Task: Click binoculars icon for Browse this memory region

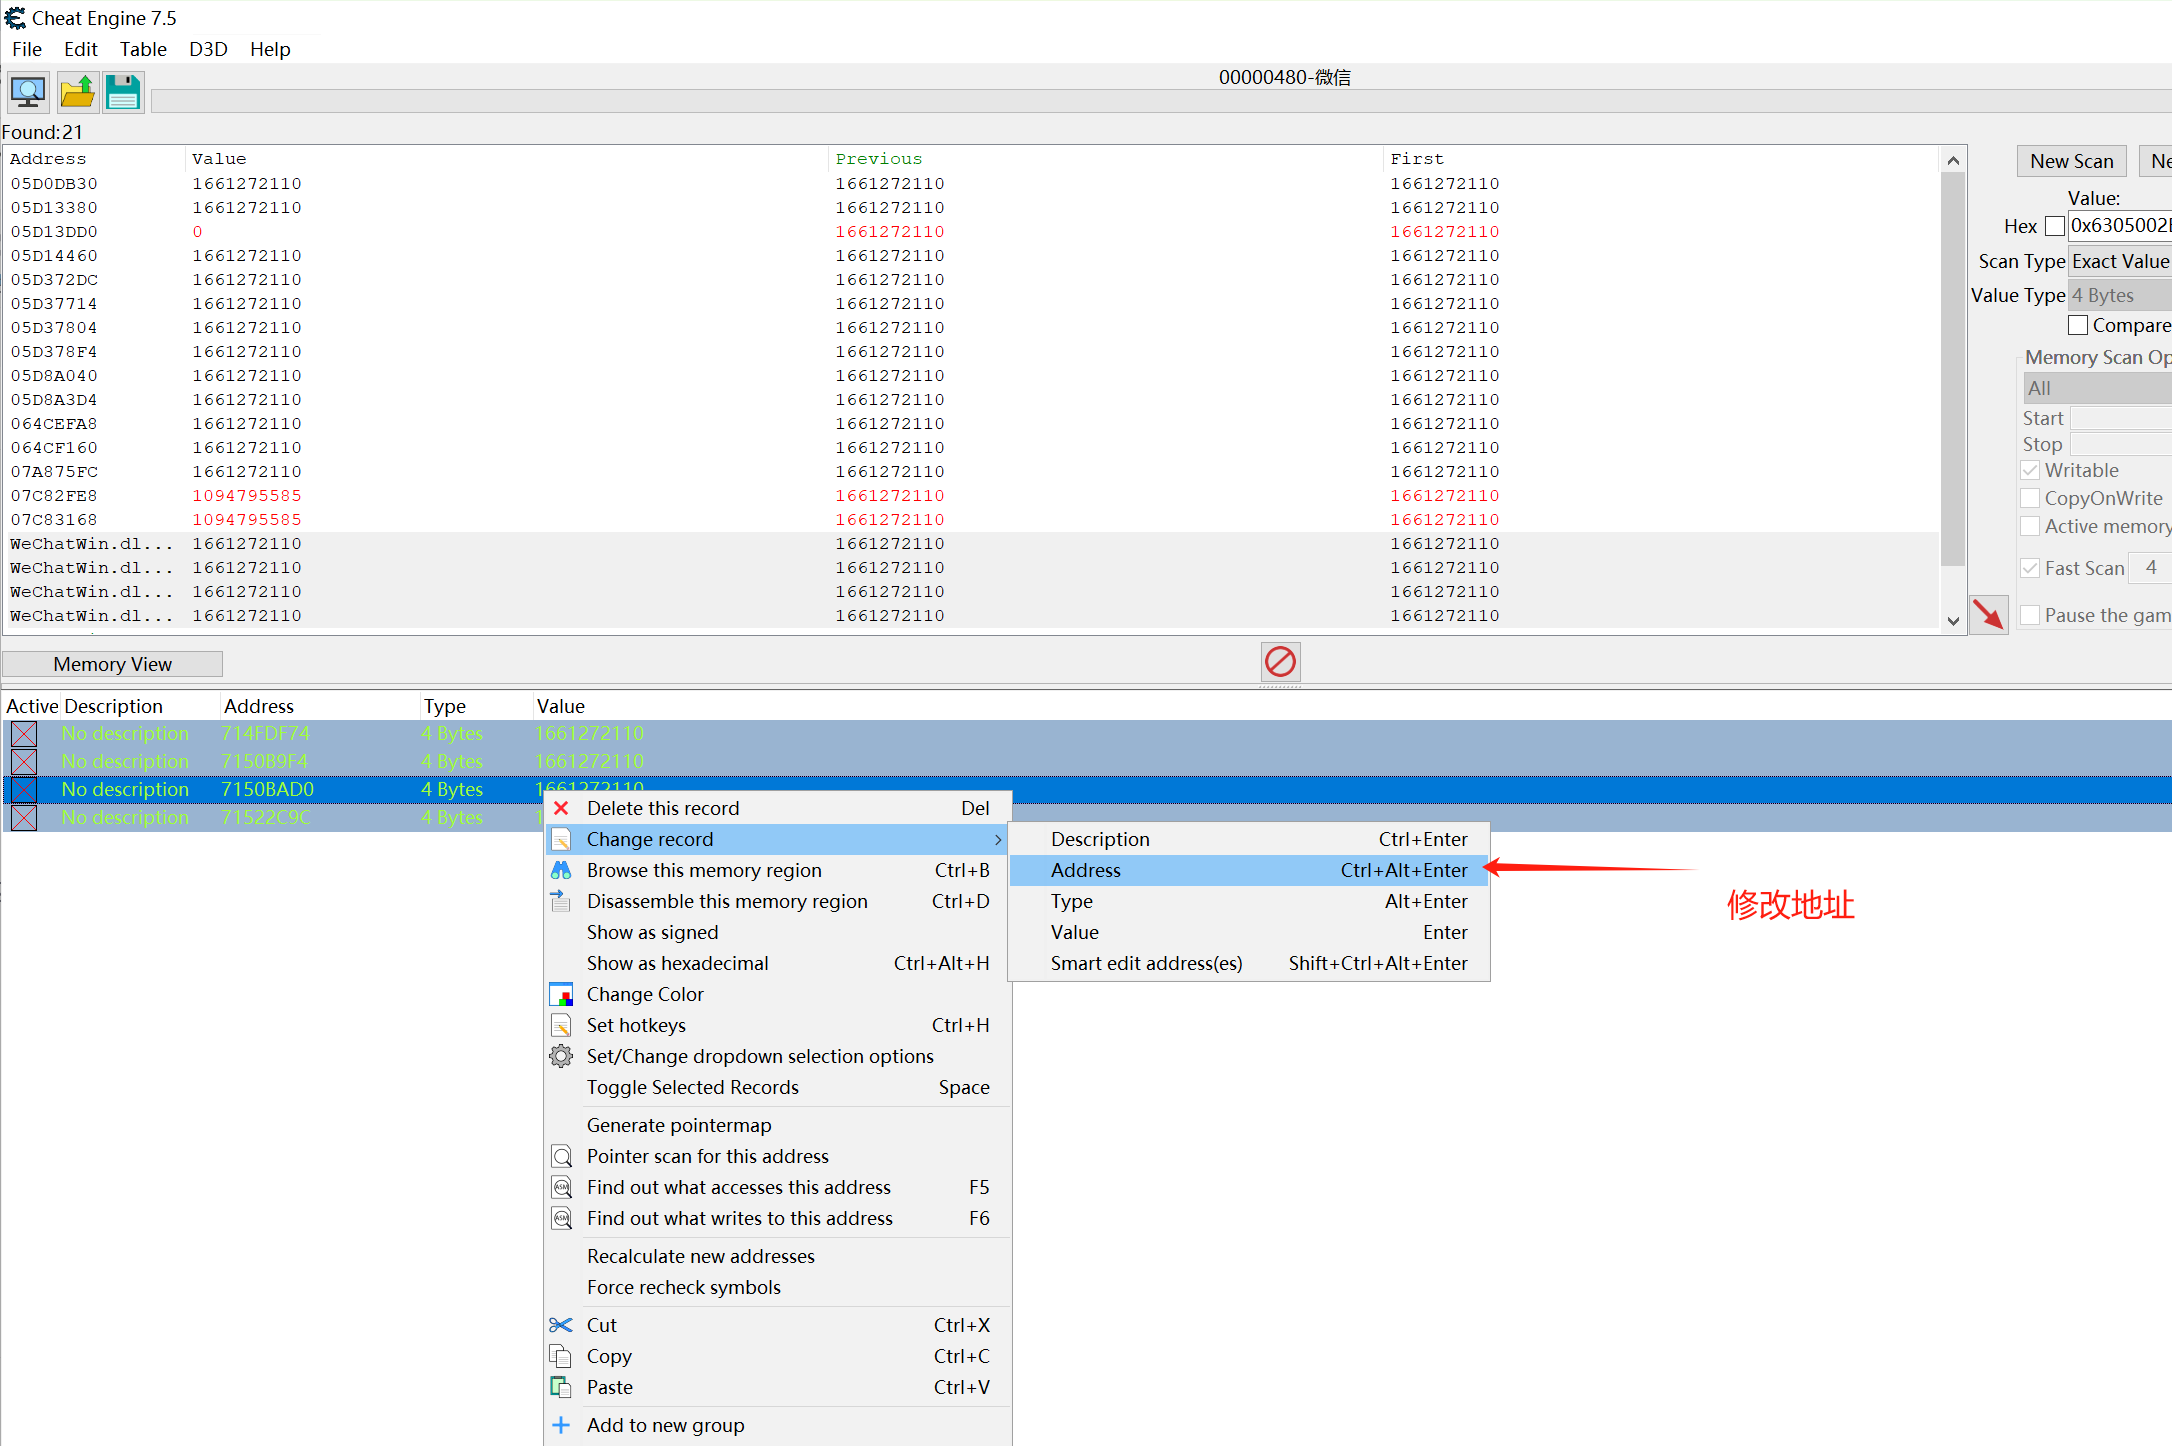Action: point(561,870)
